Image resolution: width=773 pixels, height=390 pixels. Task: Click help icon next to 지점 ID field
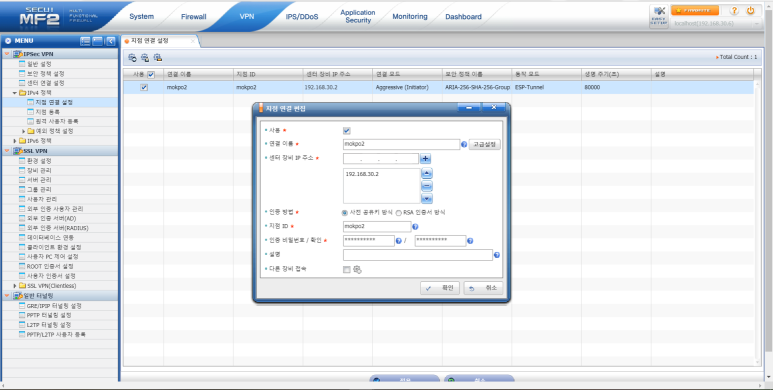click(x=415, y=227)
